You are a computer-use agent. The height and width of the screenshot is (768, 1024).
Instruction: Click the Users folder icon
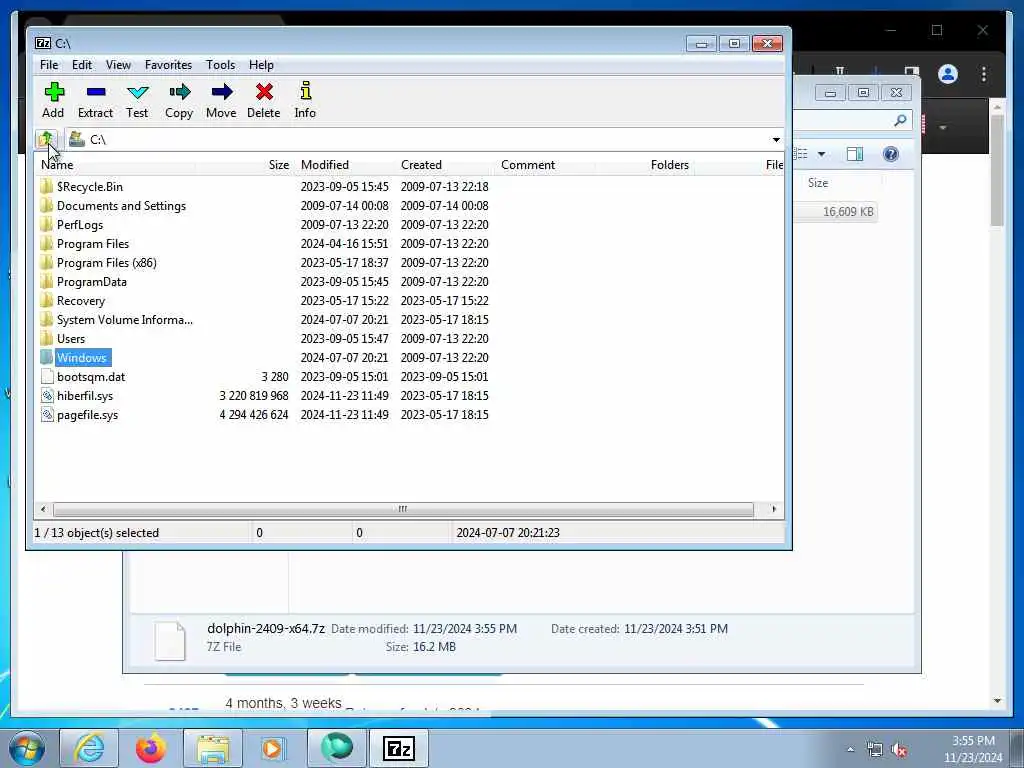tap(46, 338)
